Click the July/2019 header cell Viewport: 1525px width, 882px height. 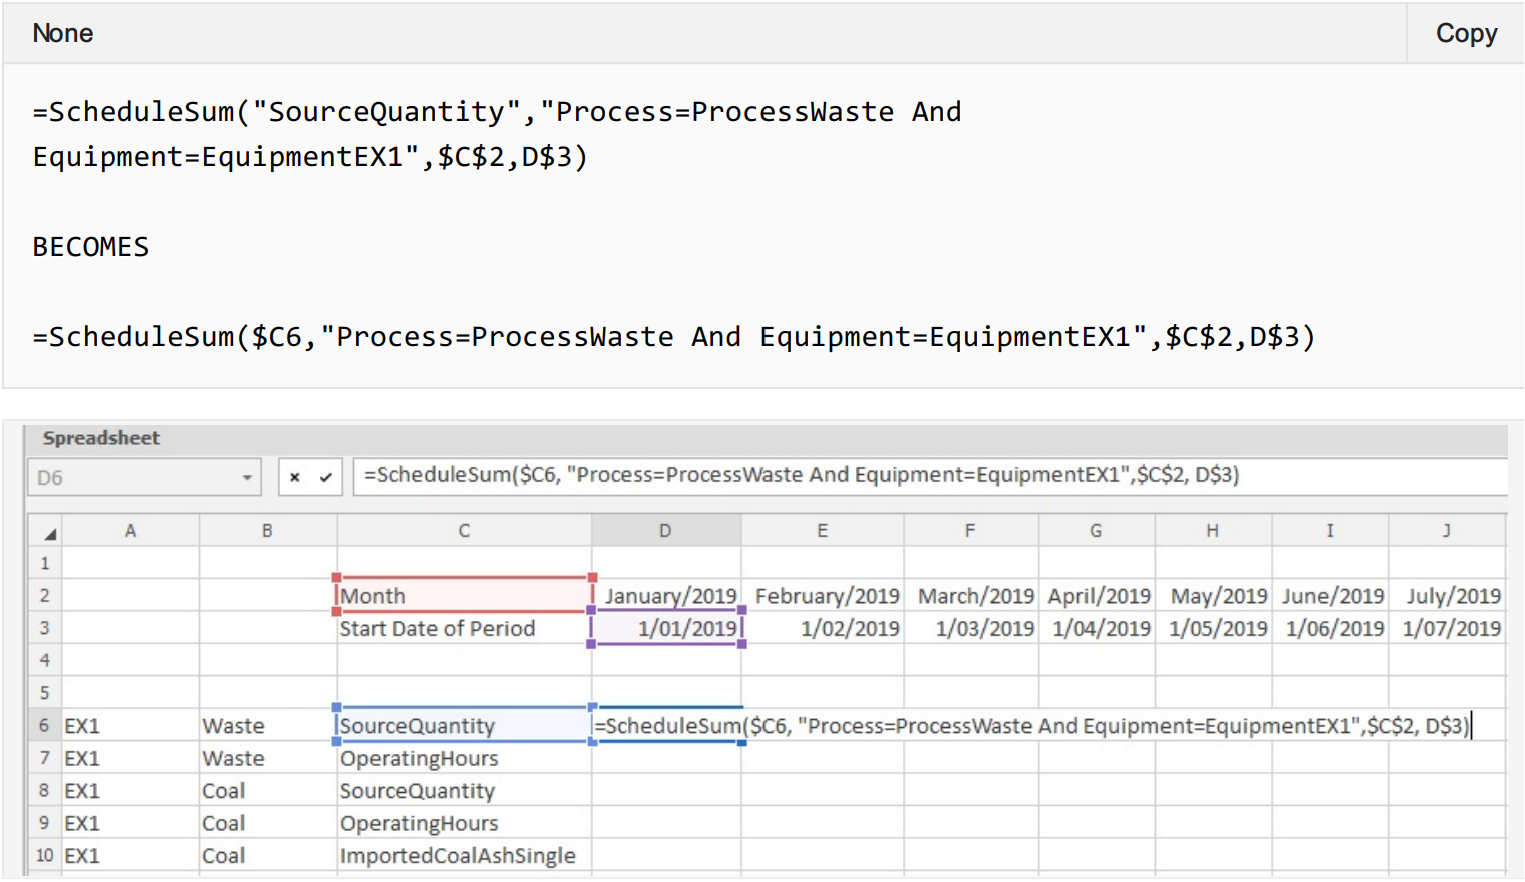1449,596
